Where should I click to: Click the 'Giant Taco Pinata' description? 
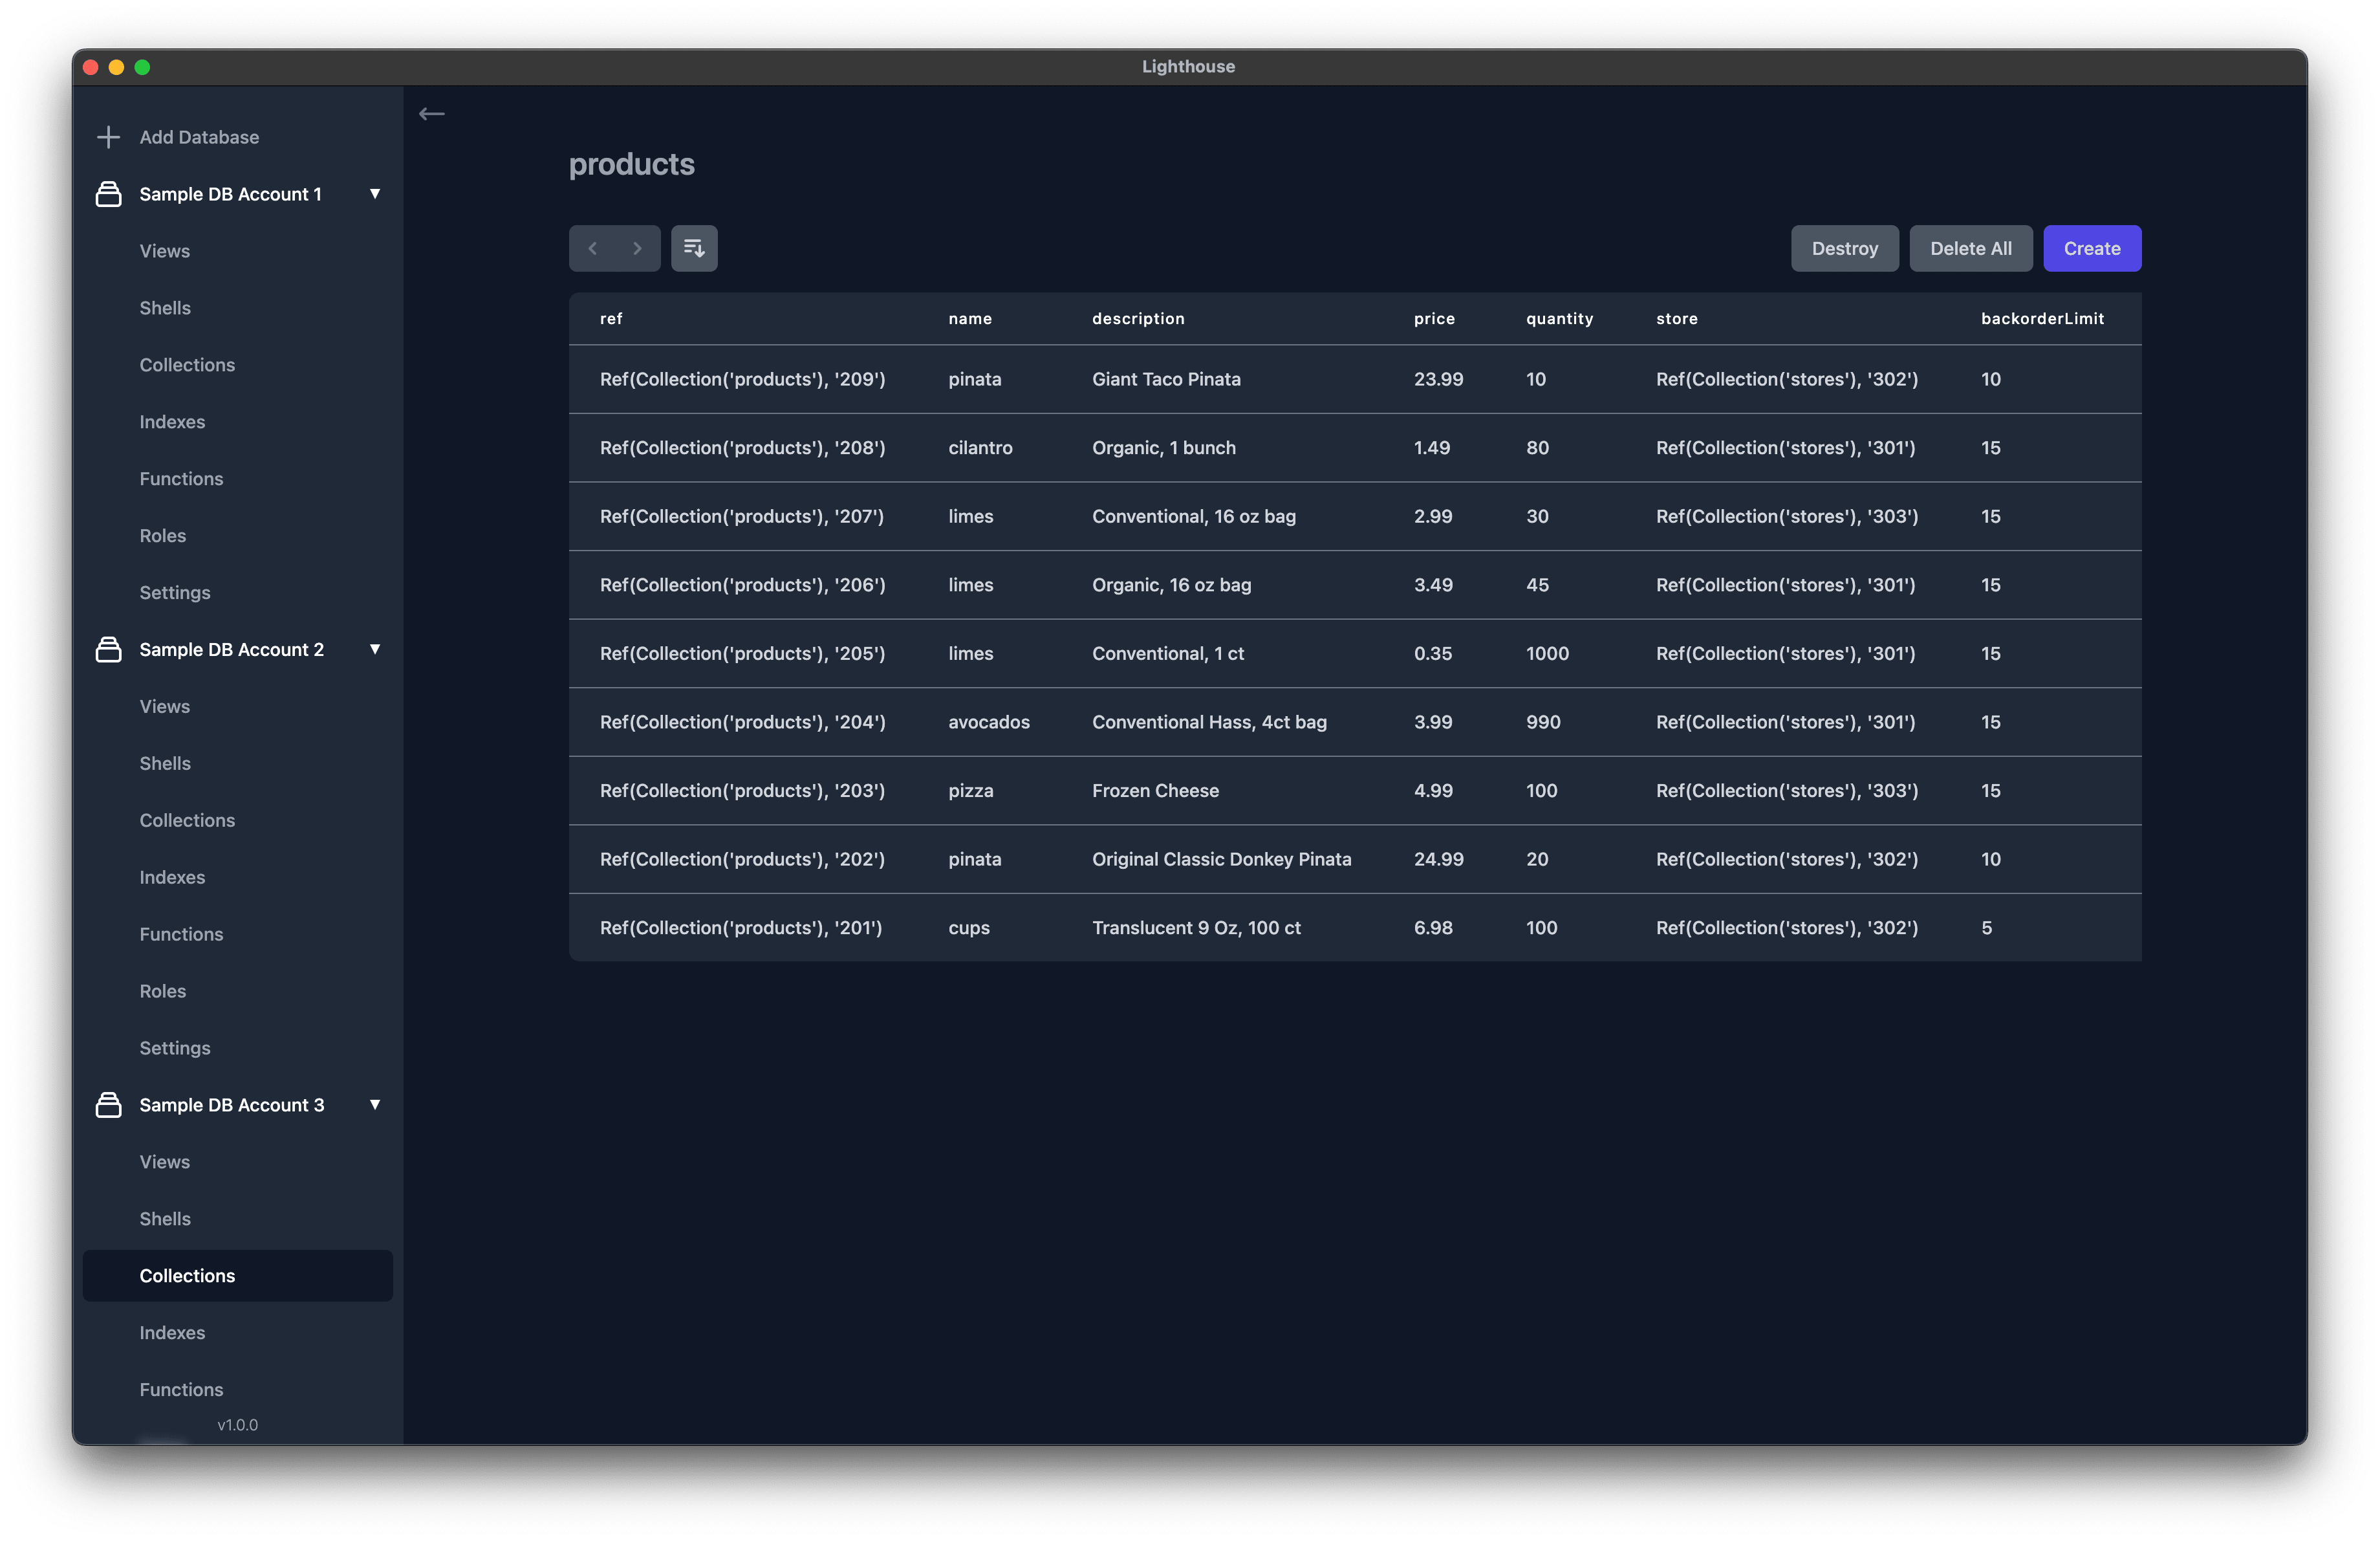pyautogui.click(x=1166, y=379)
